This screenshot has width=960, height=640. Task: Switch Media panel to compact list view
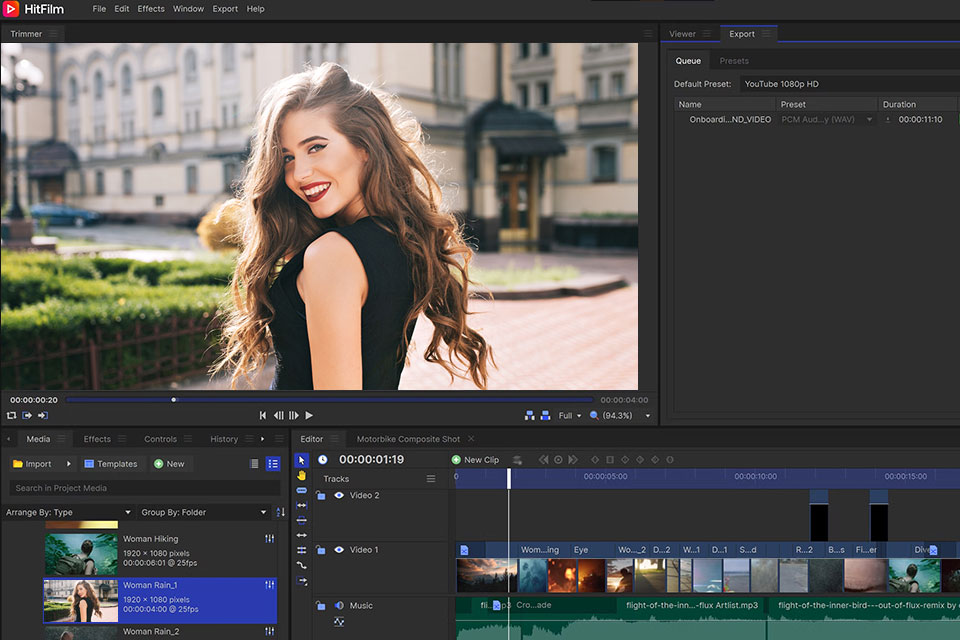pos(255,464)
